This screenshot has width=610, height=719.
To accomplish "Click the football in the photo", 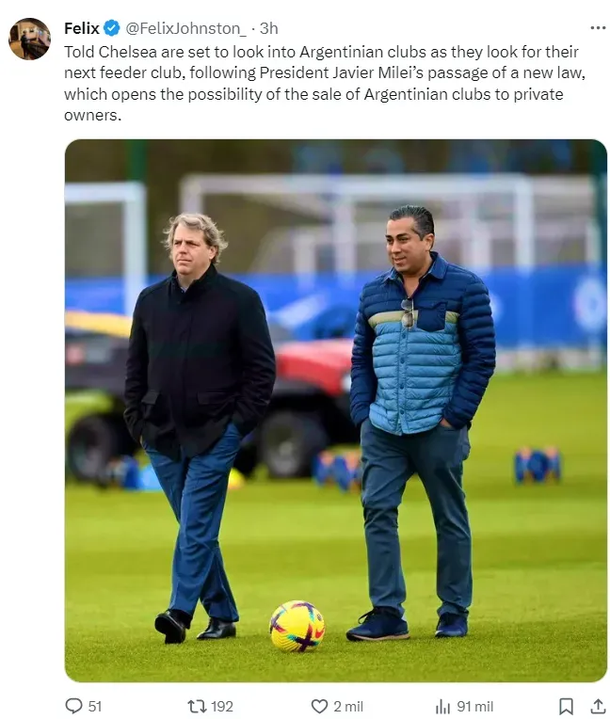I will (297, 626).
